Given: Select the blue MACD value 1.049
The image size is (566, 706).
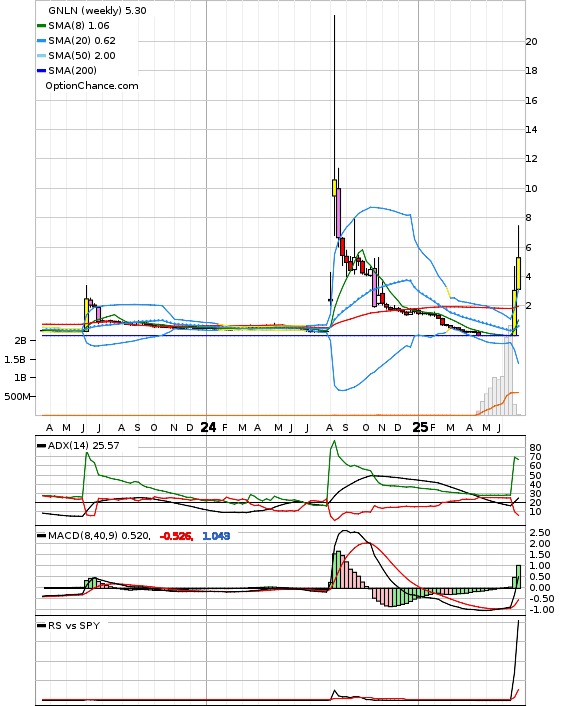Looking at the screenshot, I should [216, 536].
